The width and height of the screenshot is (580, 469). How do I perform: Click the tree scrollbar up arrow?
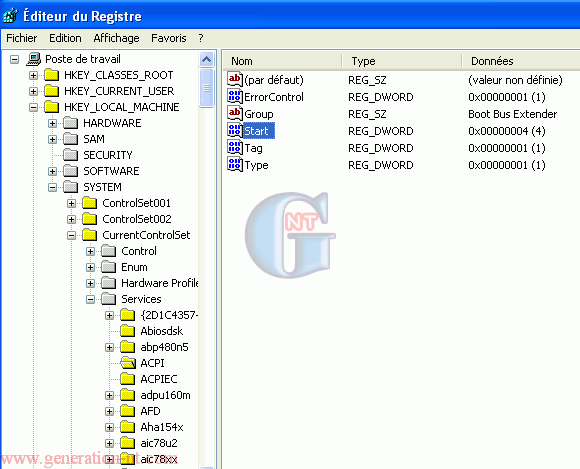(206, 59)
